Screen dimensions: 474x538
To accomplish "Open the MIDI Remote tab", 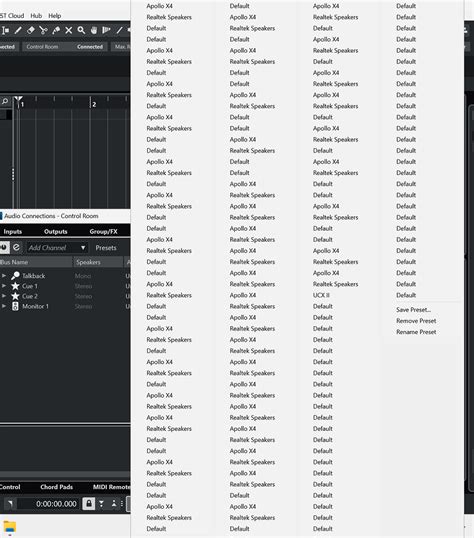I will tap(112, 487).
